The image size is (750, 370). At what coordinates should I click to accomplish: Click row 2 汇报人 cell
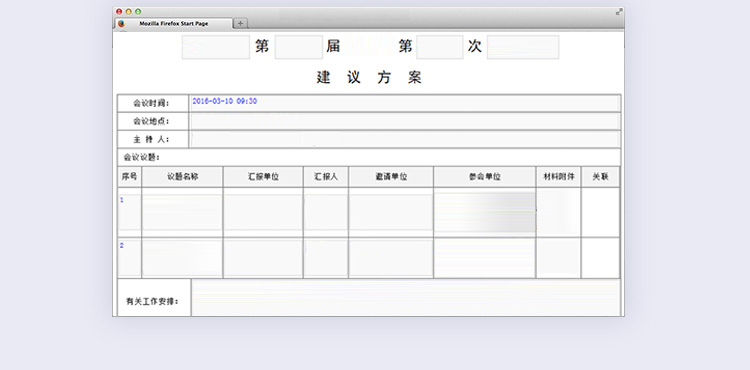click(326, 258)
